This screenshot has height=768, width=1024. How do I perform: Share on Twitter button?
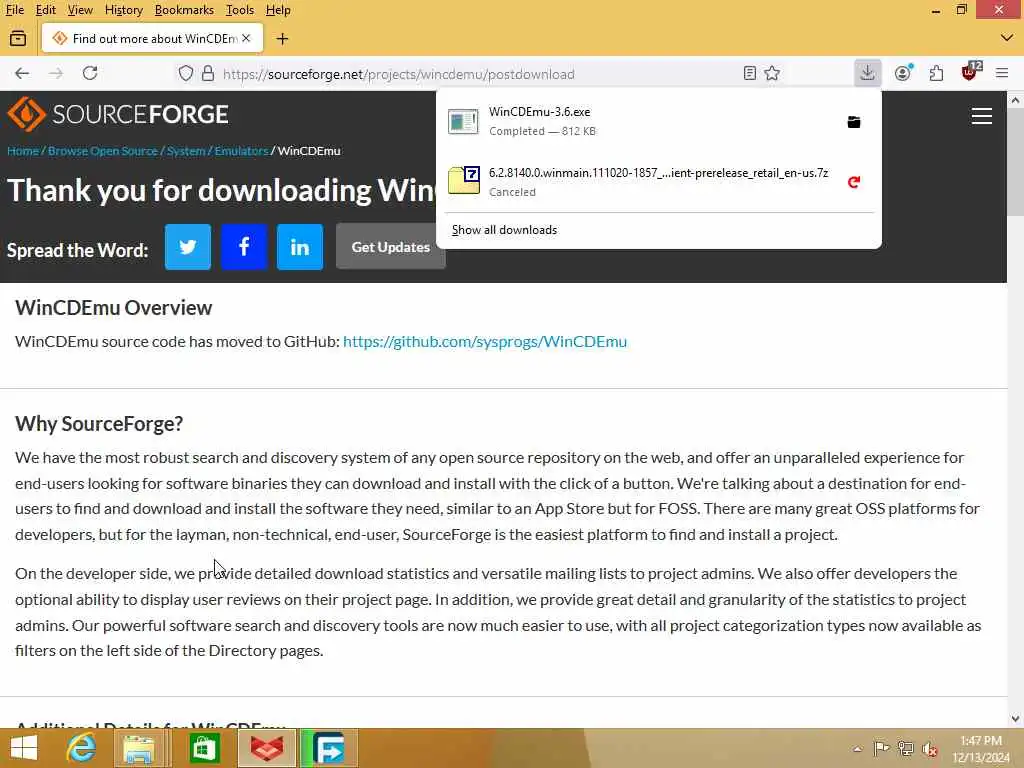click(x=188, y=247)
